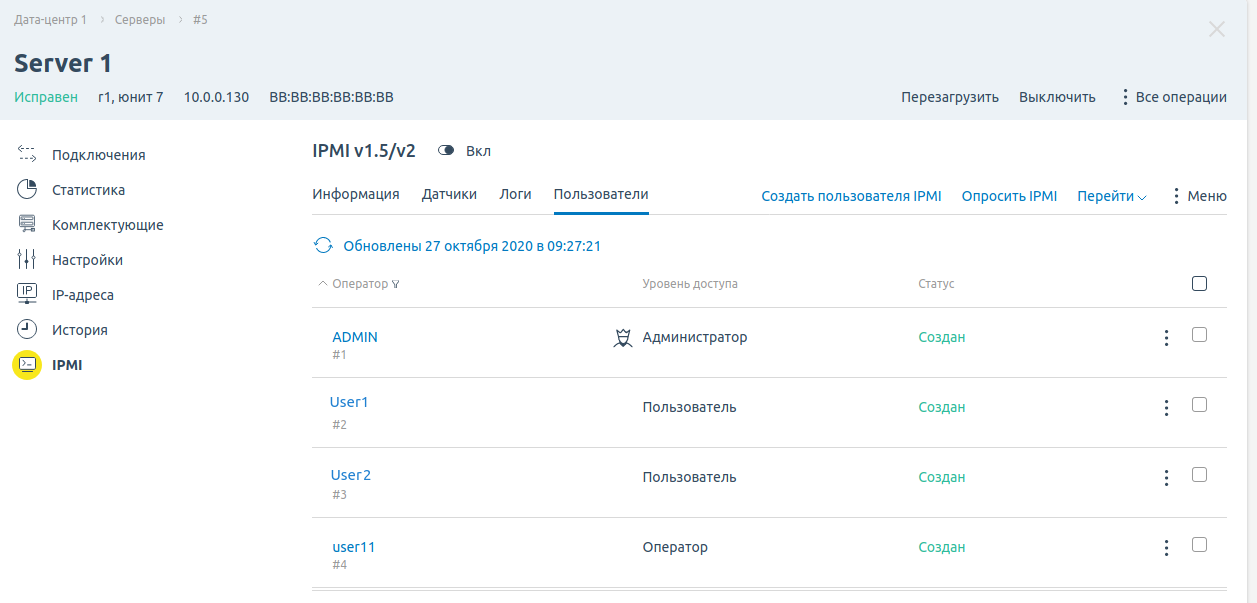
Task: Switch to the Логи tab
Action: pos(515,195)
